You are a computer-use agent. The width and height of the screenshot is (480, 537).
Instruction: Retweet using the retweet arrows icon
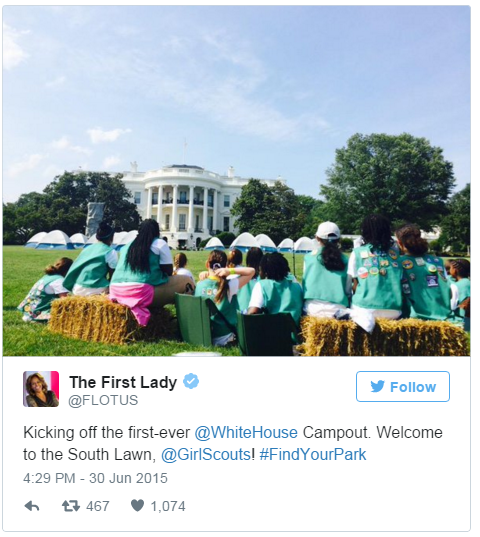click(x=71, y=506)
